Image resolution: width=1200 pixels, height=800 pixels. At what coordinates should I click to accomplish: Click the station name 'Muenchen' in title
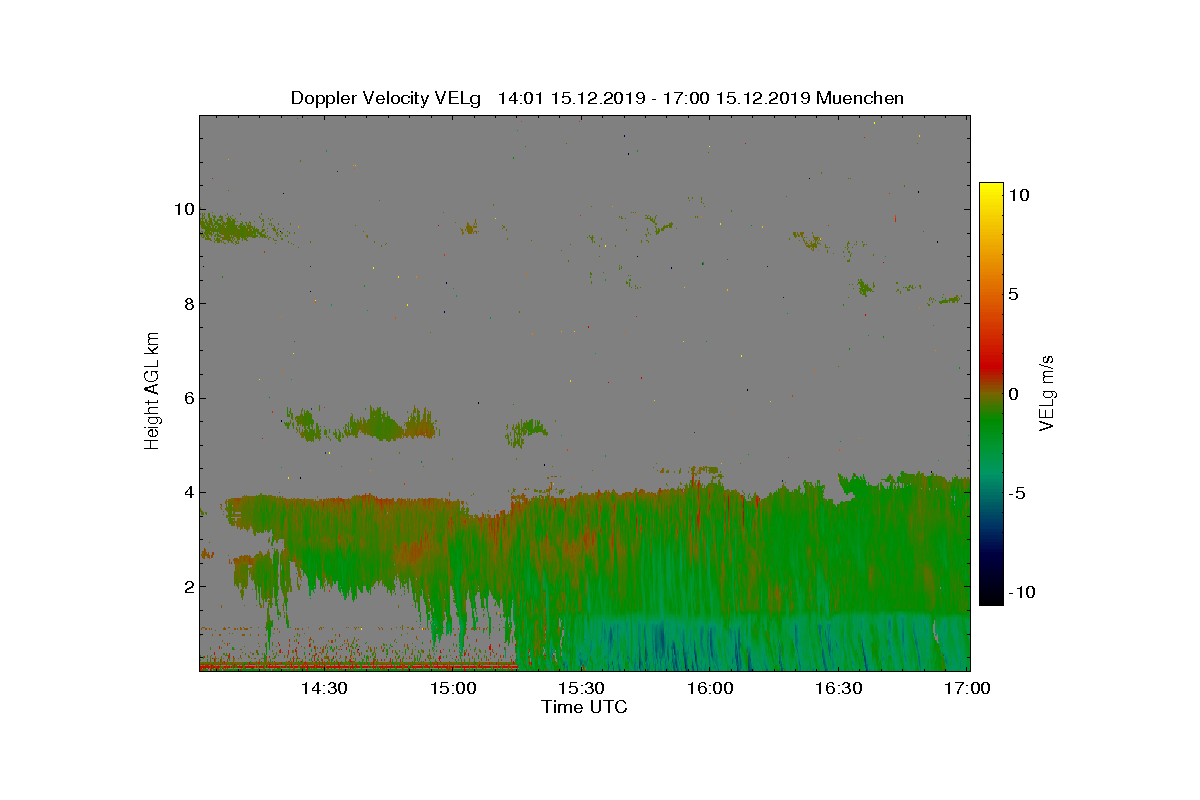pyautogui.click(x=860, y=98)
